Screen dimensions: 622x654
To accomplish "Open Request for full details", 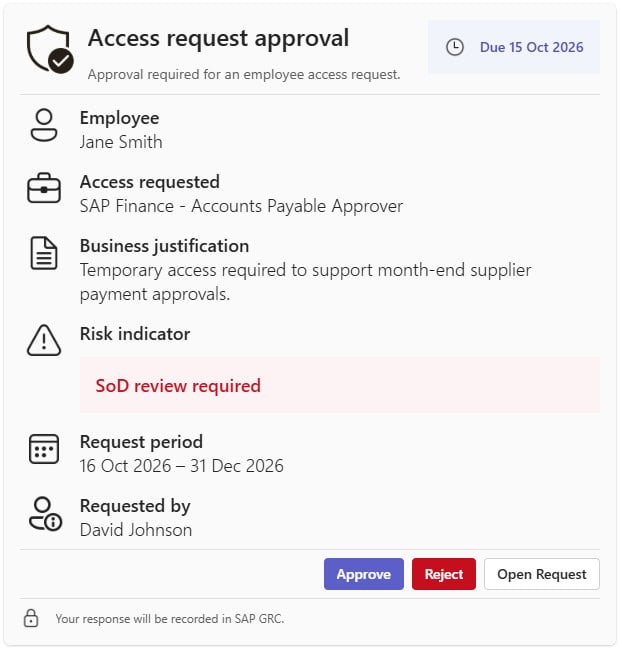I will pyautogui.click(x=541, y=574).
